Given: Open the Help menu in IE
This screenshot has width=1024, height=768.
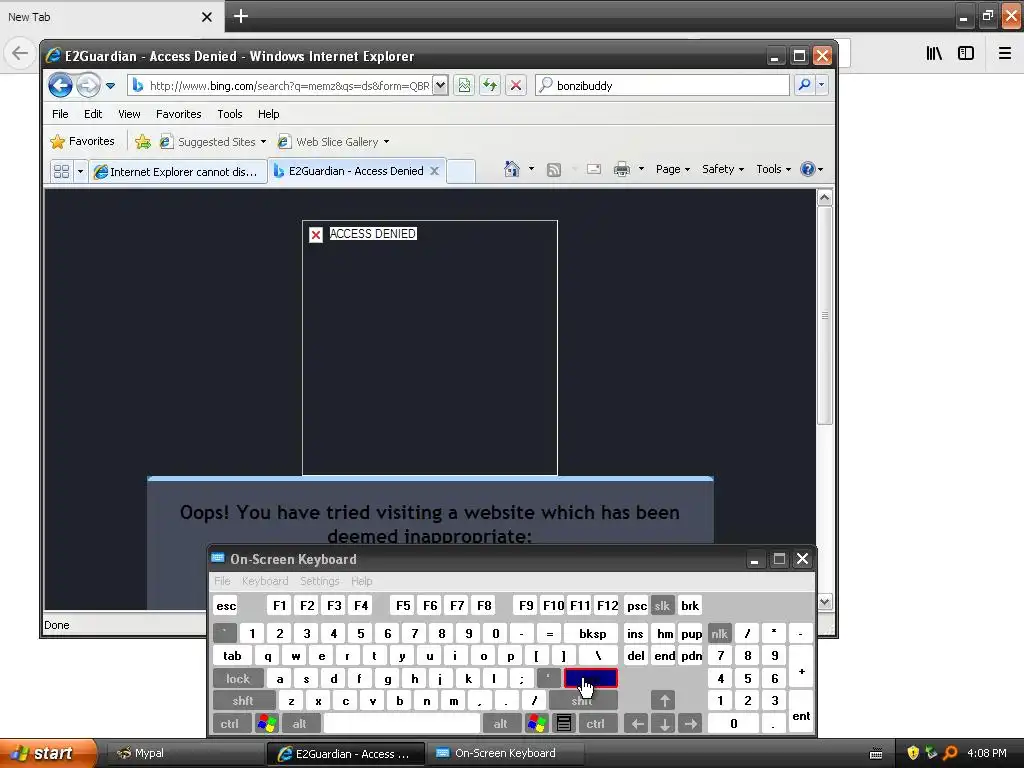Looking at the screenshot, I should (x=268, y=114).
